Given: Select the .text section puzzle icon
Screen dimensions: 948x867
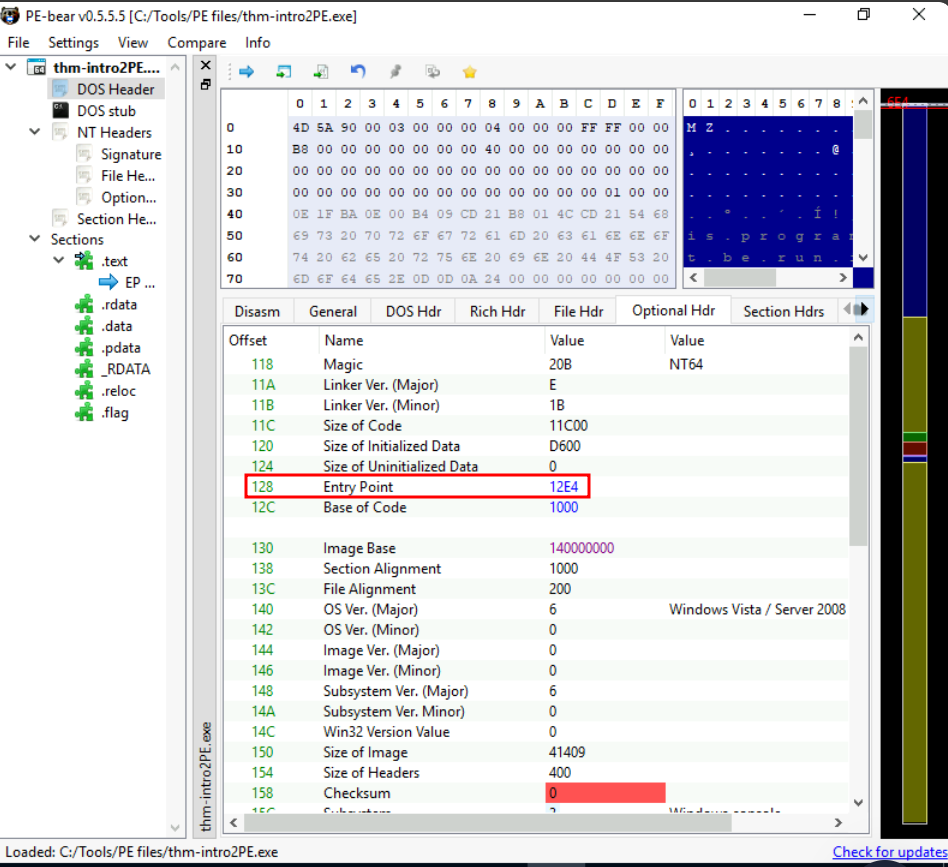Looking at the screenshot, I should [x=84, y=261].
